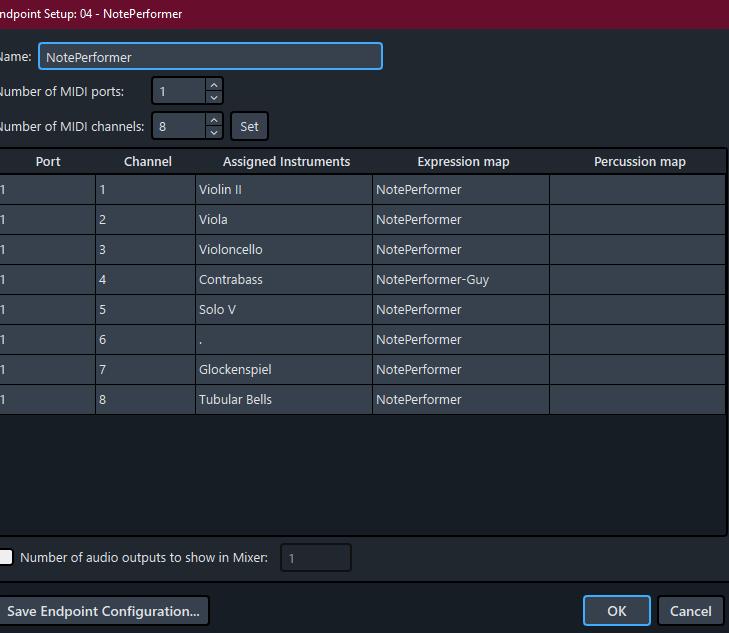Click the Channel column header

pyautogui.click(x=147, y=161)
